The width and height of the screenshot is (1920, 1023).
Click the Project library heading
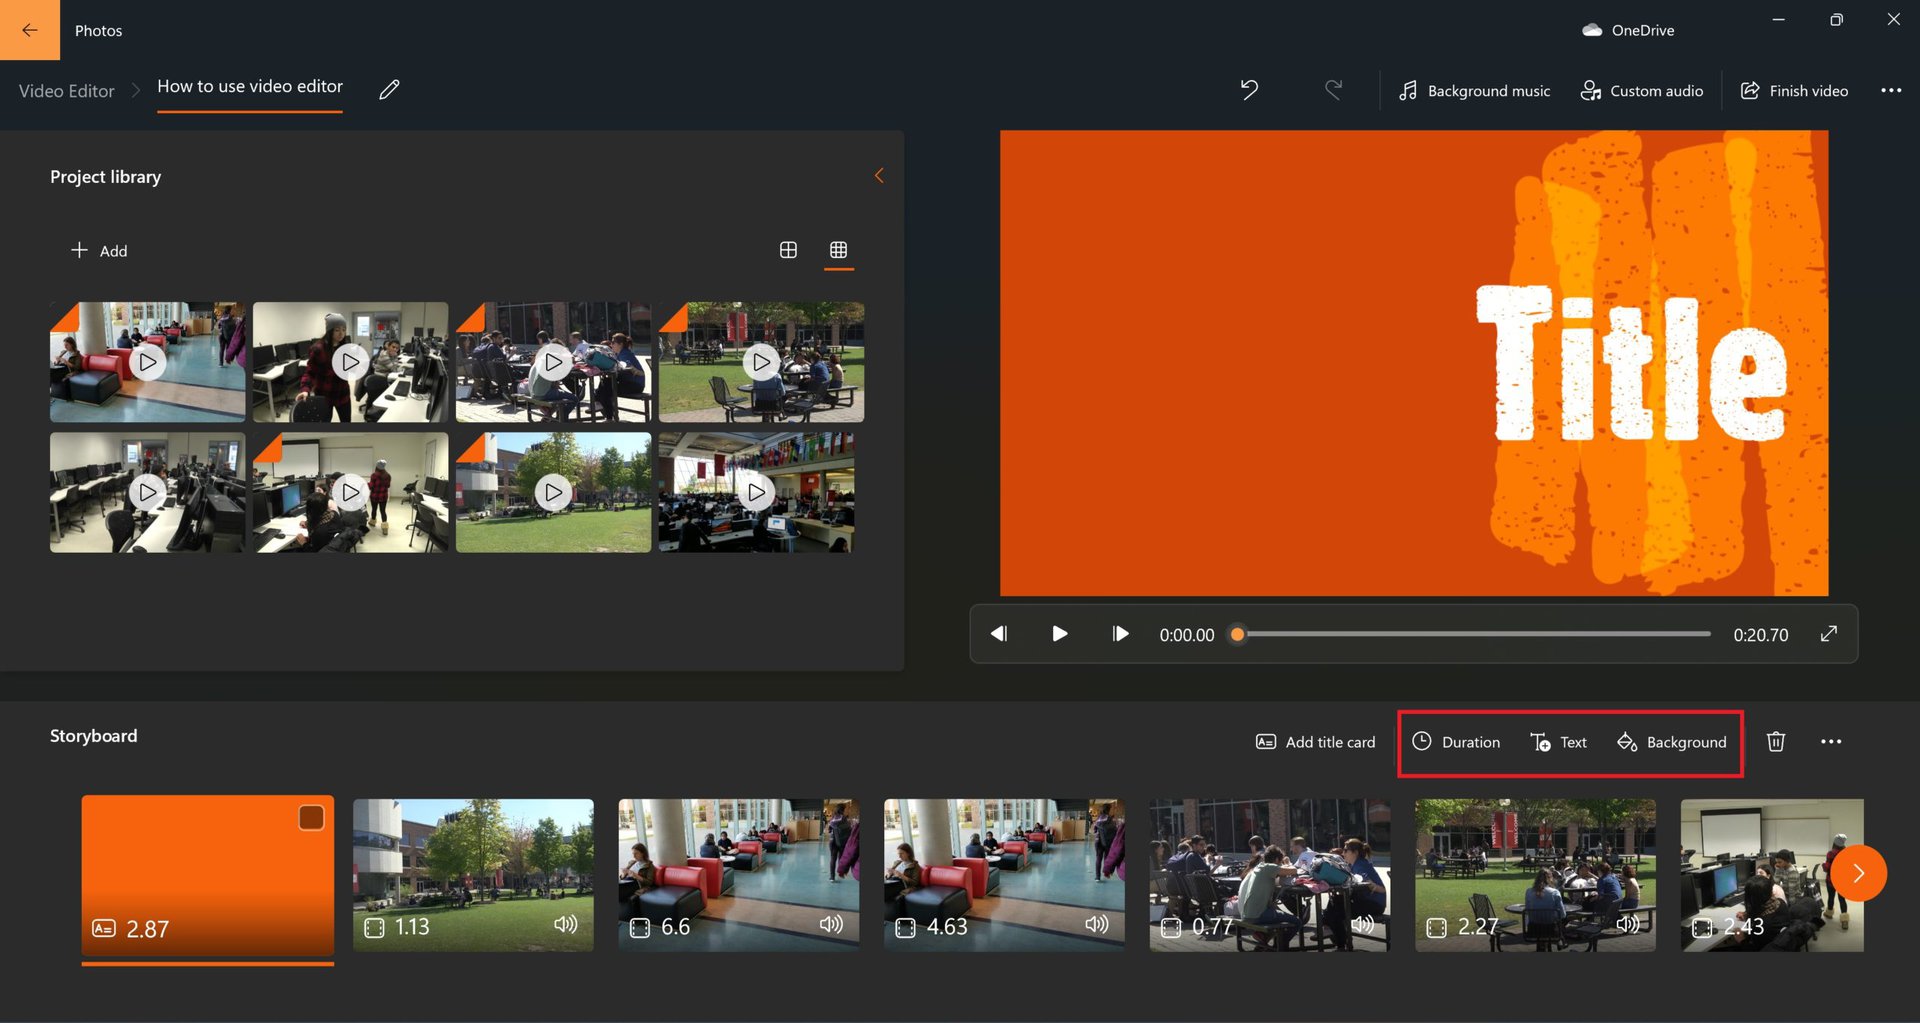(x=105, y=177)
